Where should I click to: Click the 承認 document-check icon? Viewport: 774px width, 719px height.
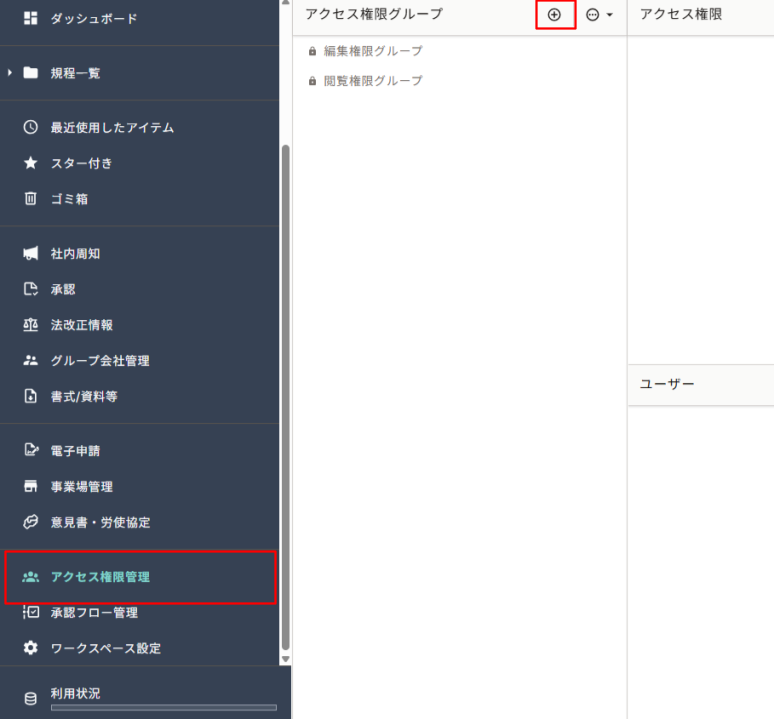click(x=31, y=289)
